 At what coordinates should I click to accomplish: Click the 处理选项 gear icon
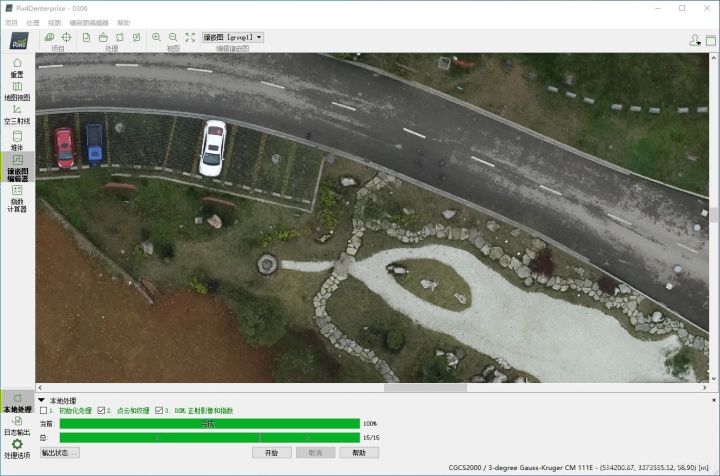tap(17, 446)
